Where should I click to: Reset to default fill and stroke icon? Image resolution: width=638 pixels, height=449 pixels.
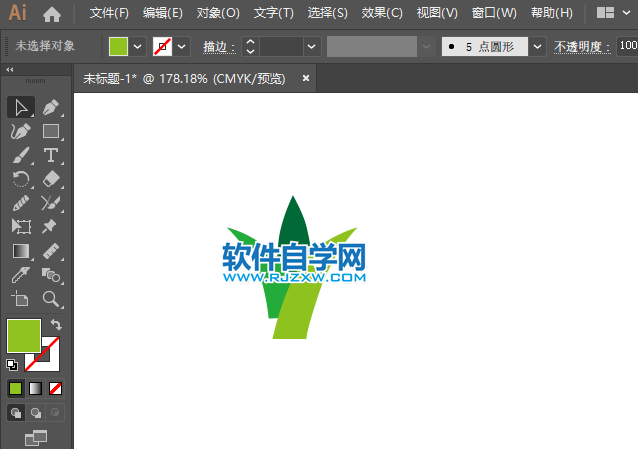12,365
